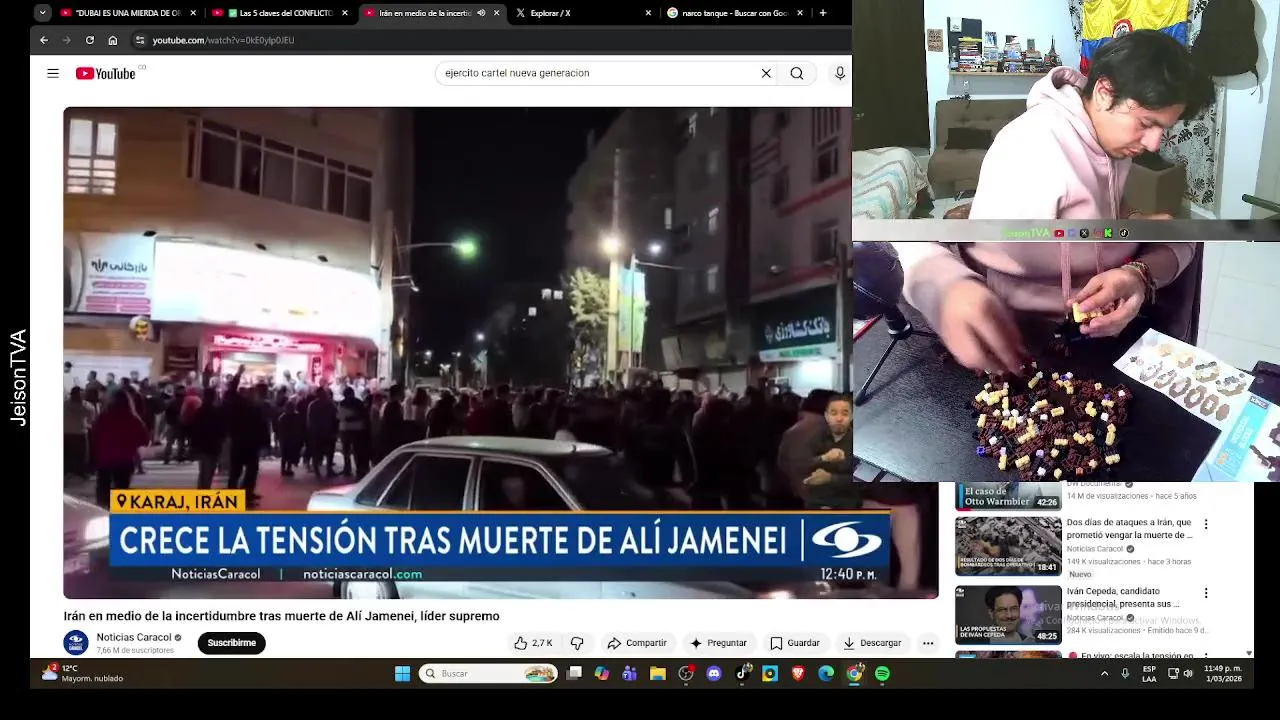
Task: Open the Compartir share button
Action: 637,643
